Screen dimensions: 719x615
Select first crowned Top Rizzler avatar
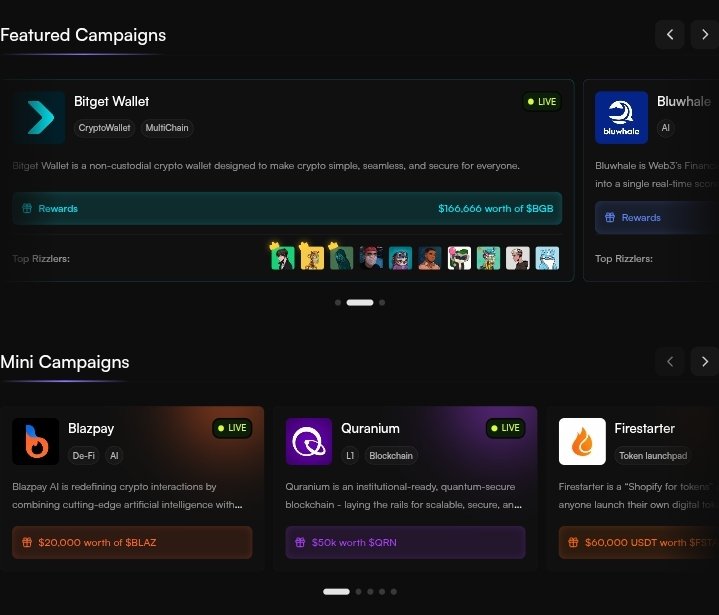282,257
